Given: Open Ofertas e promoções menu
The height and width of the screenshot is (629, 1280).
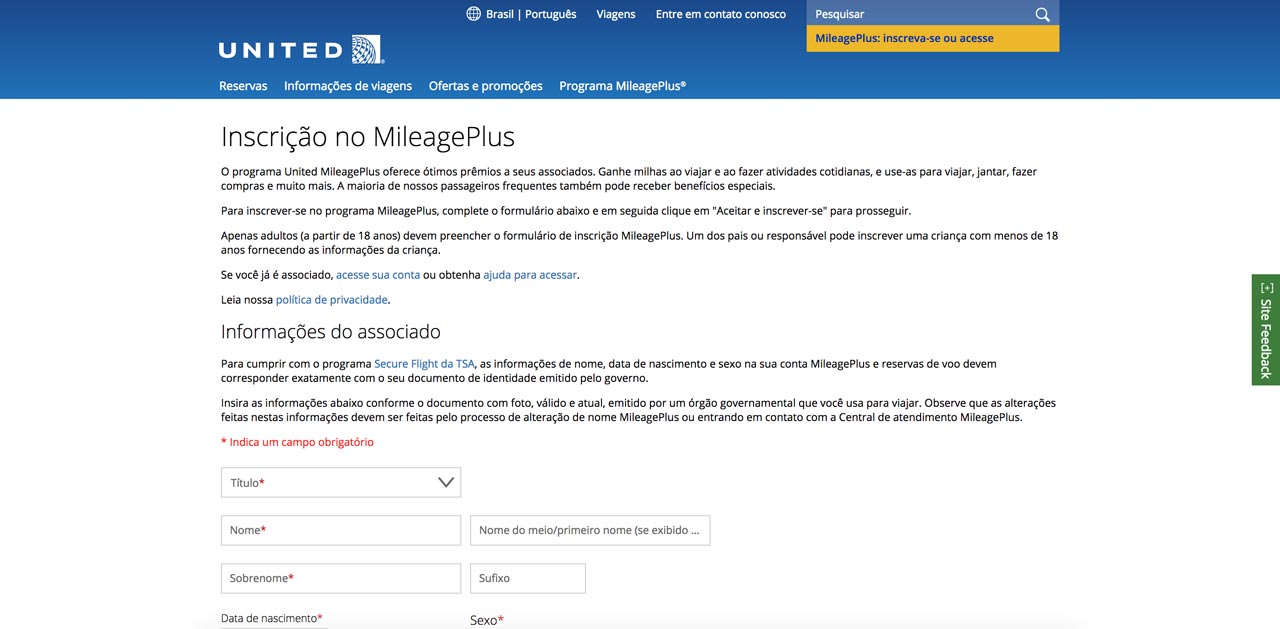Looking at the screenshot, I should click(x=486, y=86).
